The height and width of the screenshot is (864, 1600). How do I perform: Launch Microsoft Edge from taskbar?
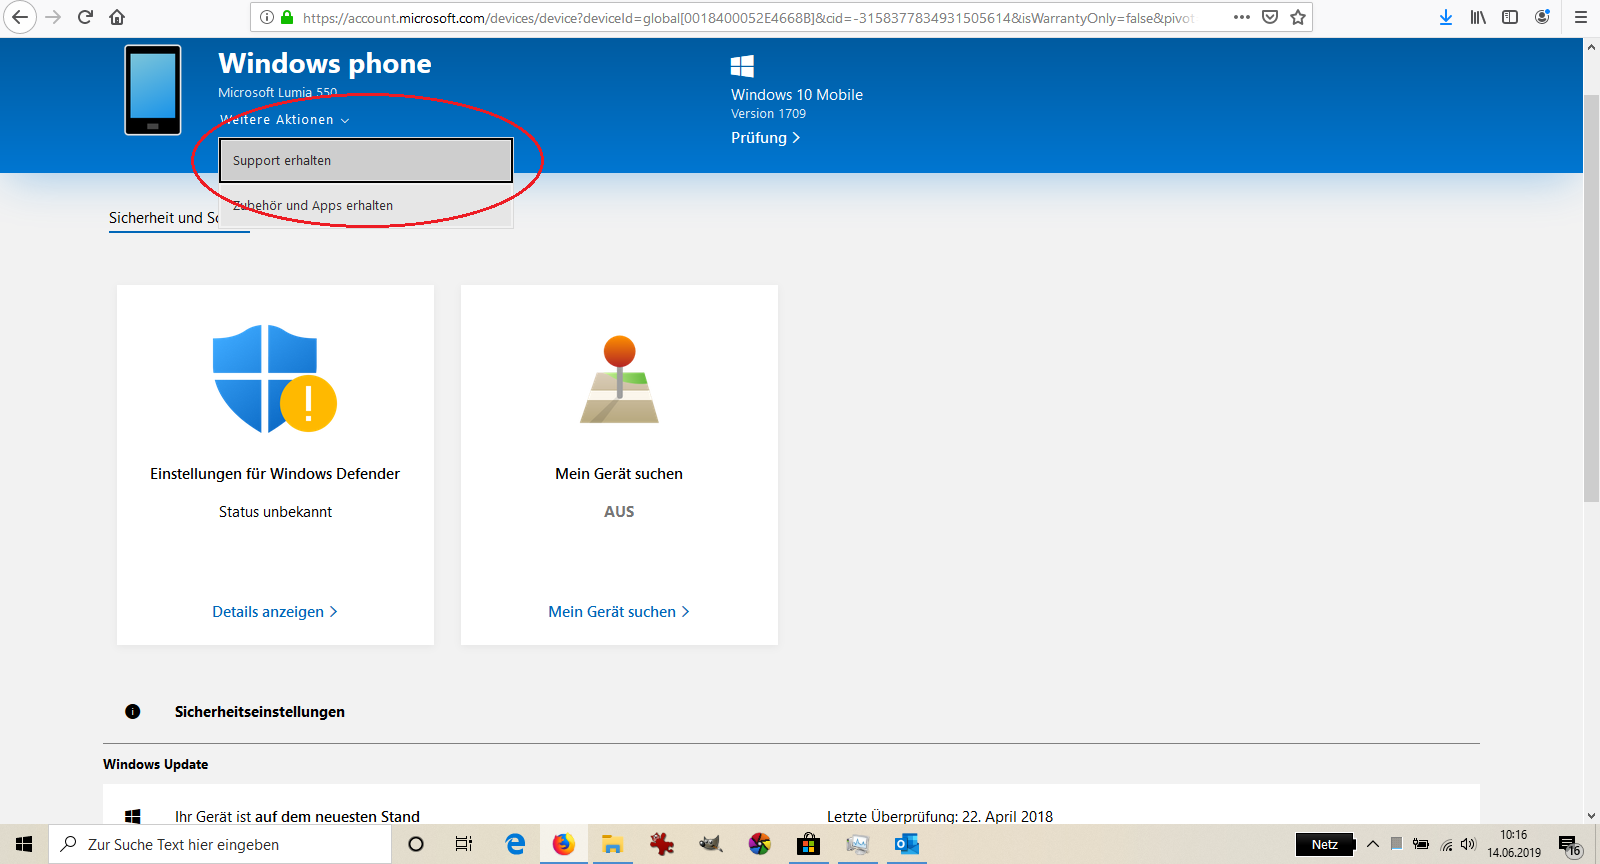pos(515,844)
